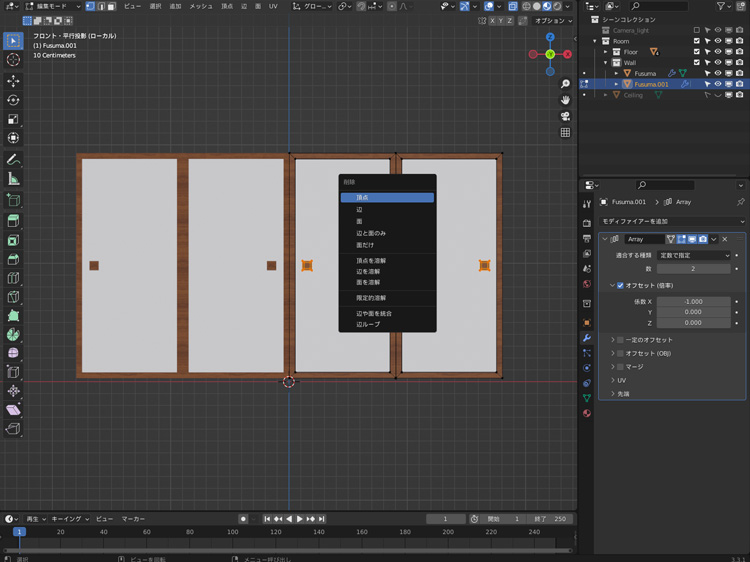Click the pan view hand icon
This screenshot has width=750, height=562.
565,100
